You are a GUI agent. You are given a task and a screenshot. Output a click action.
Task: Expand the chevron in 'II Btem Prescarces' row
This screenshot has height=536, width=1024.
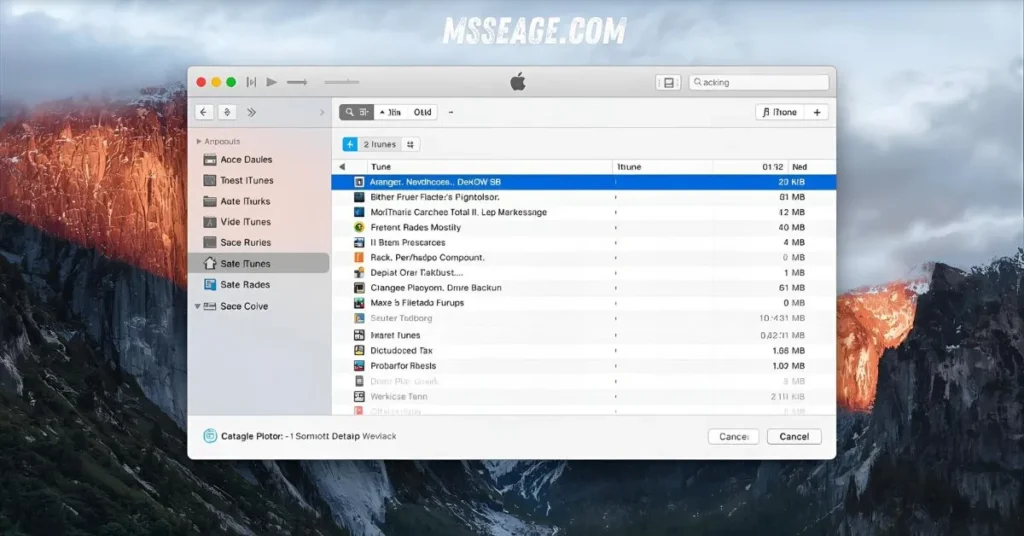(616, 242)
